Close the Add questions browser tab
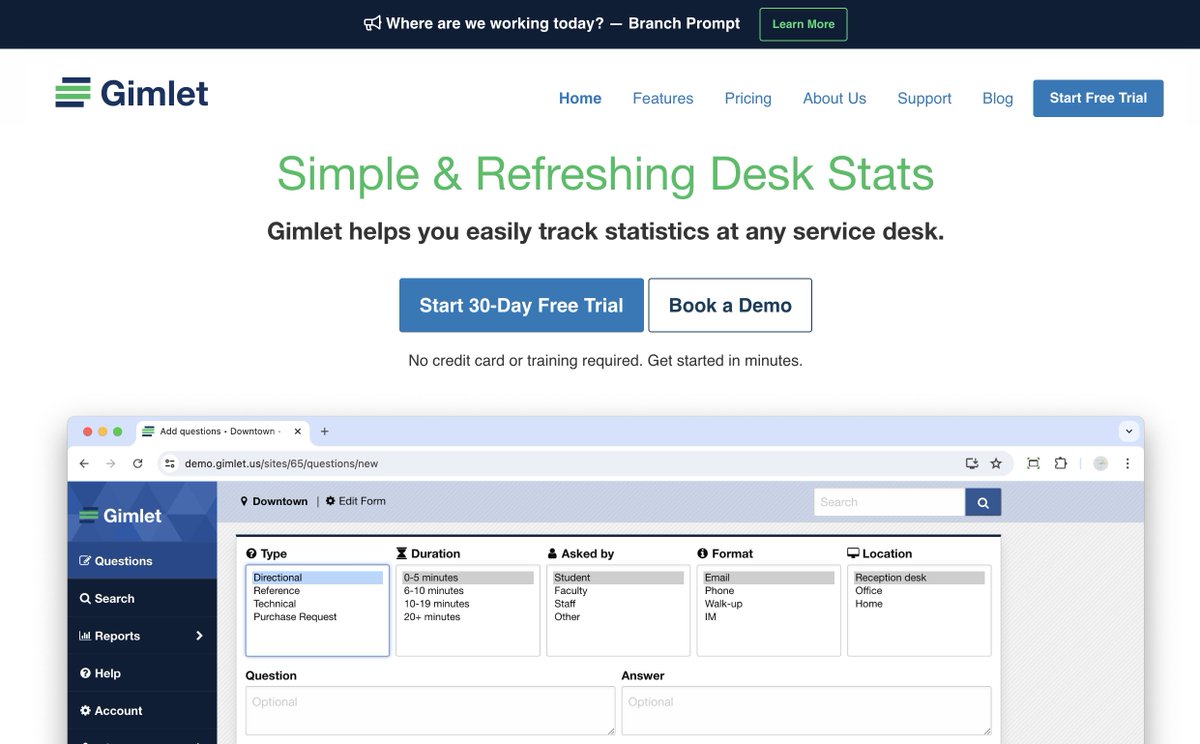Viewport: 1200px width, 744px height. [x=297, y=431]
